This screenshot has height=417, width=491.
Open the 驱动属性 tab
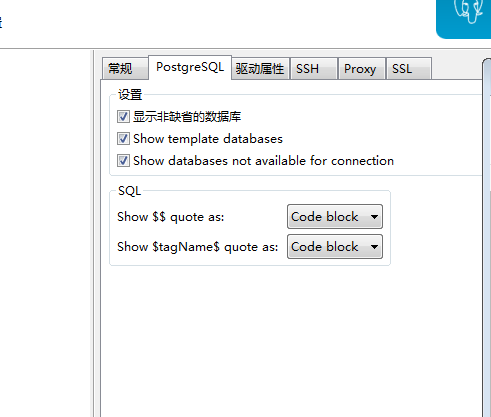[260, 69]
